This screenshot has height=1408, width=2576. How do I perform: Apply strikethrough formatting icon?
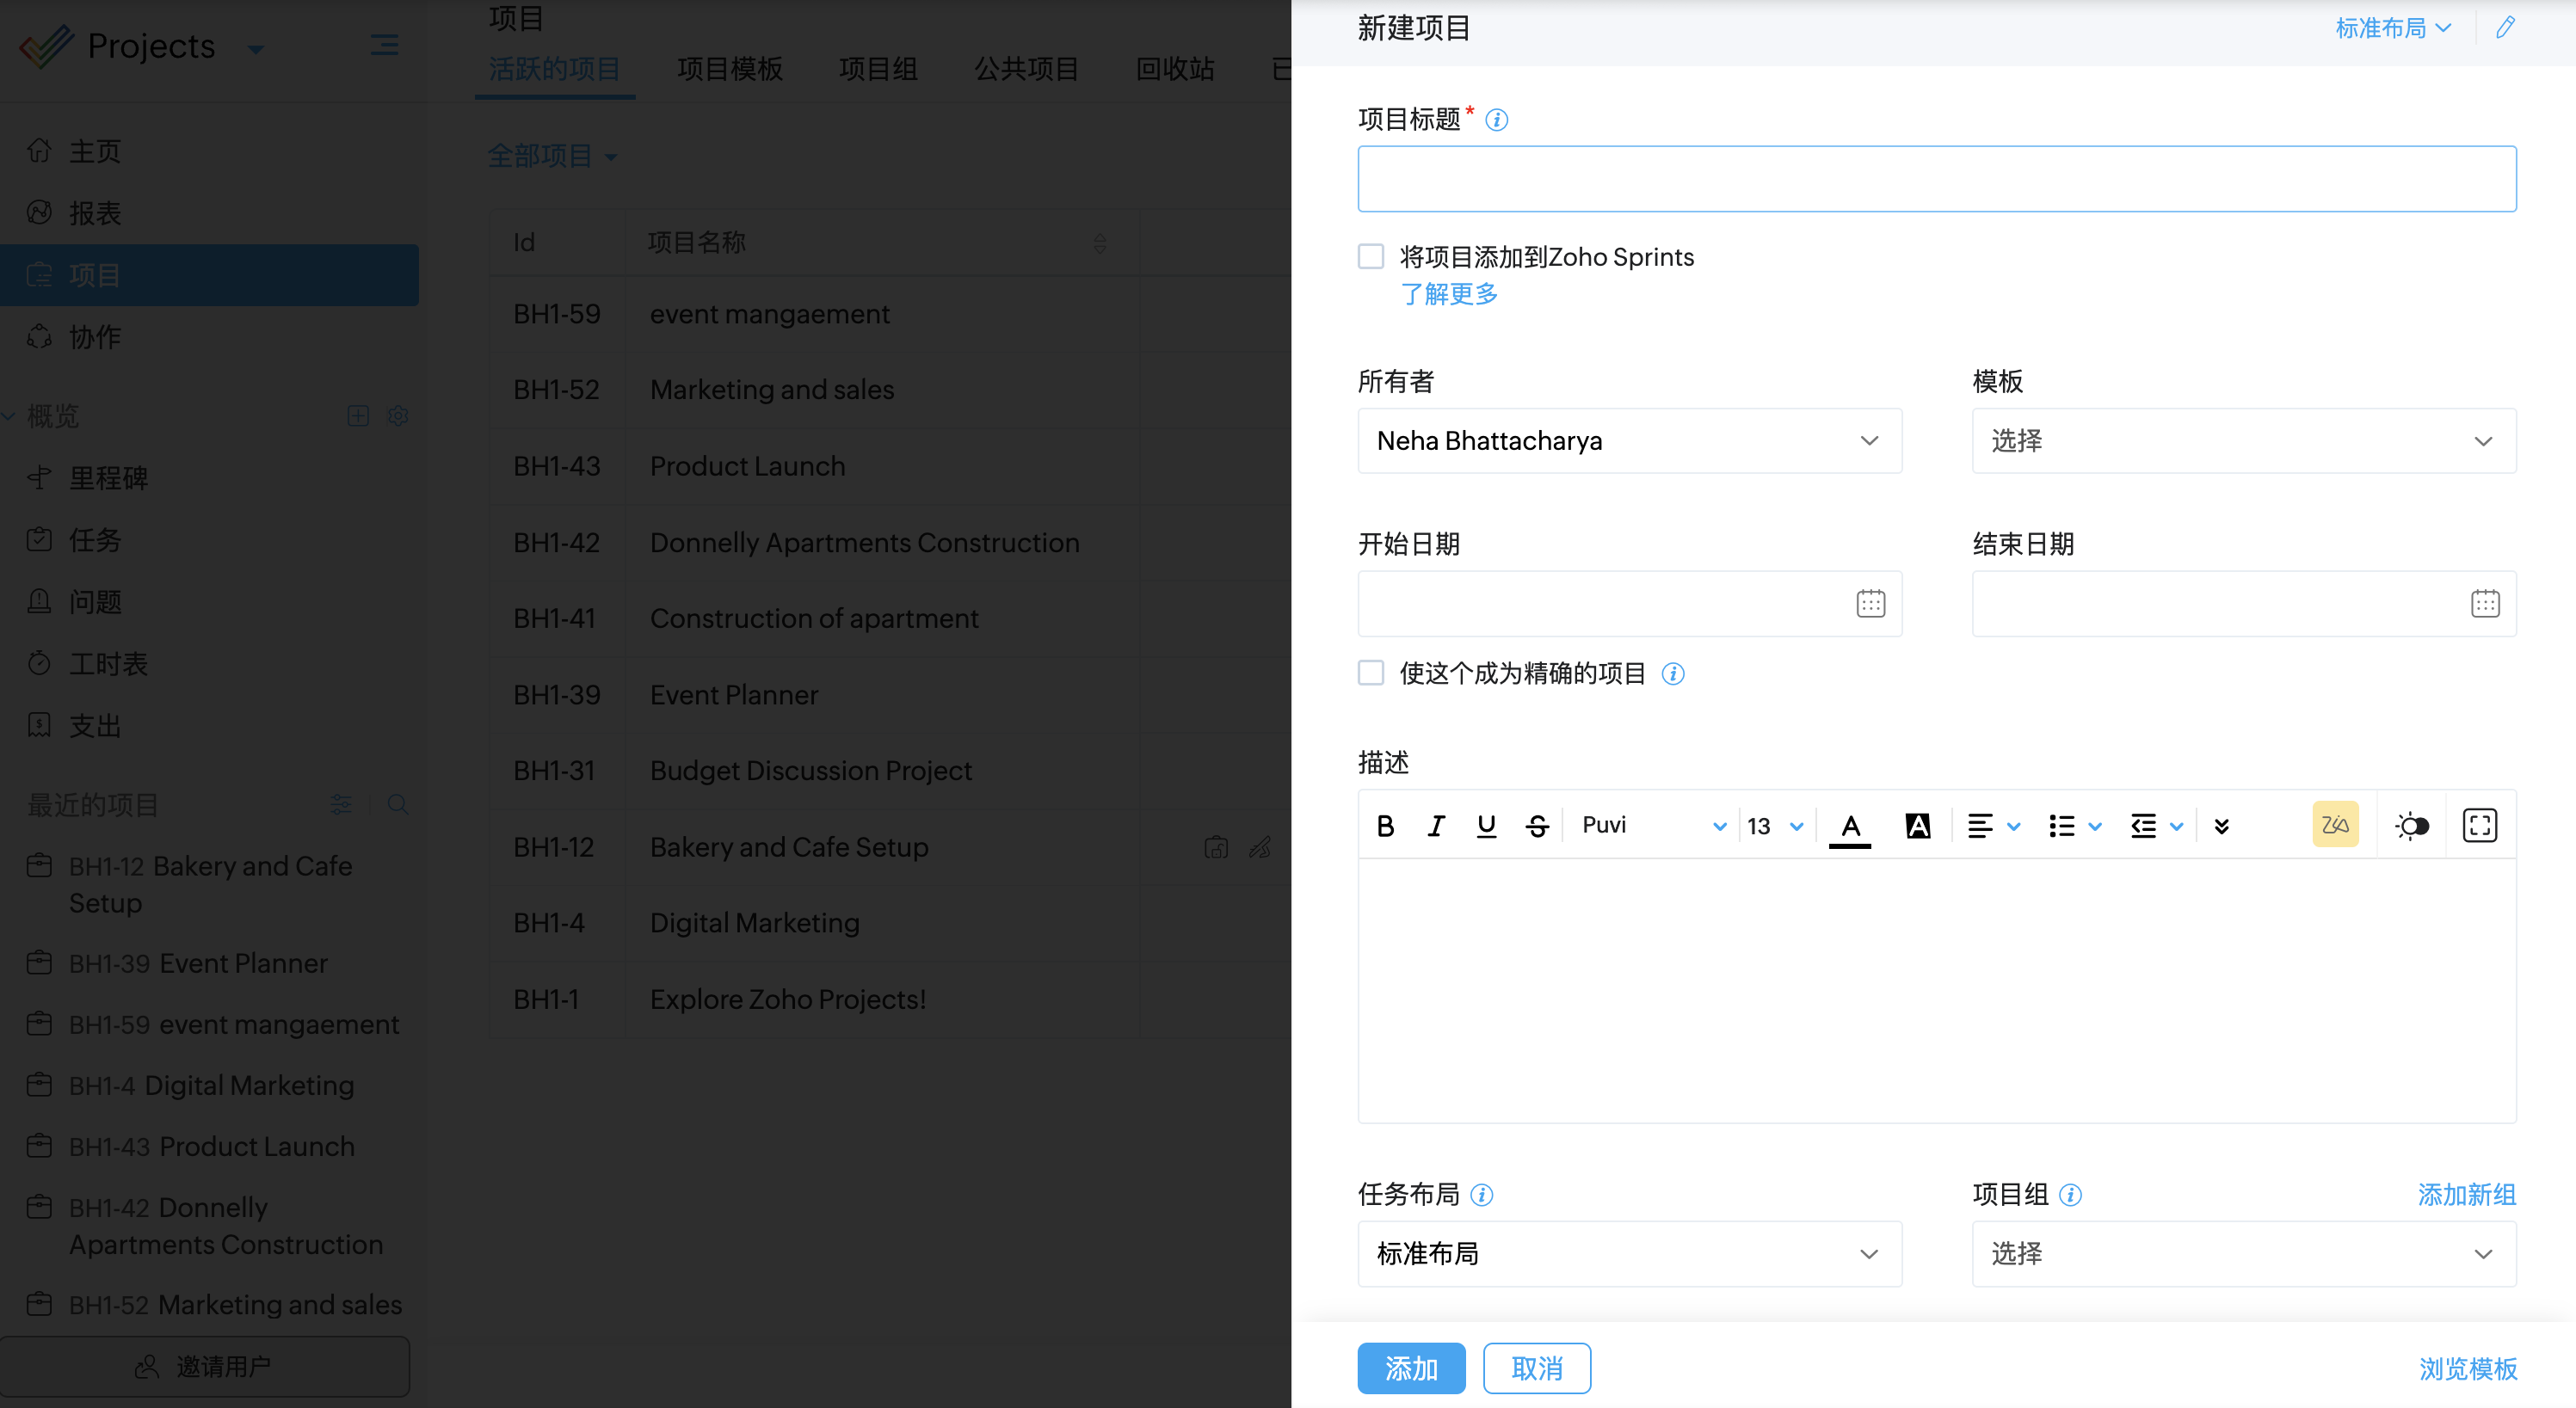point(1537,826)
